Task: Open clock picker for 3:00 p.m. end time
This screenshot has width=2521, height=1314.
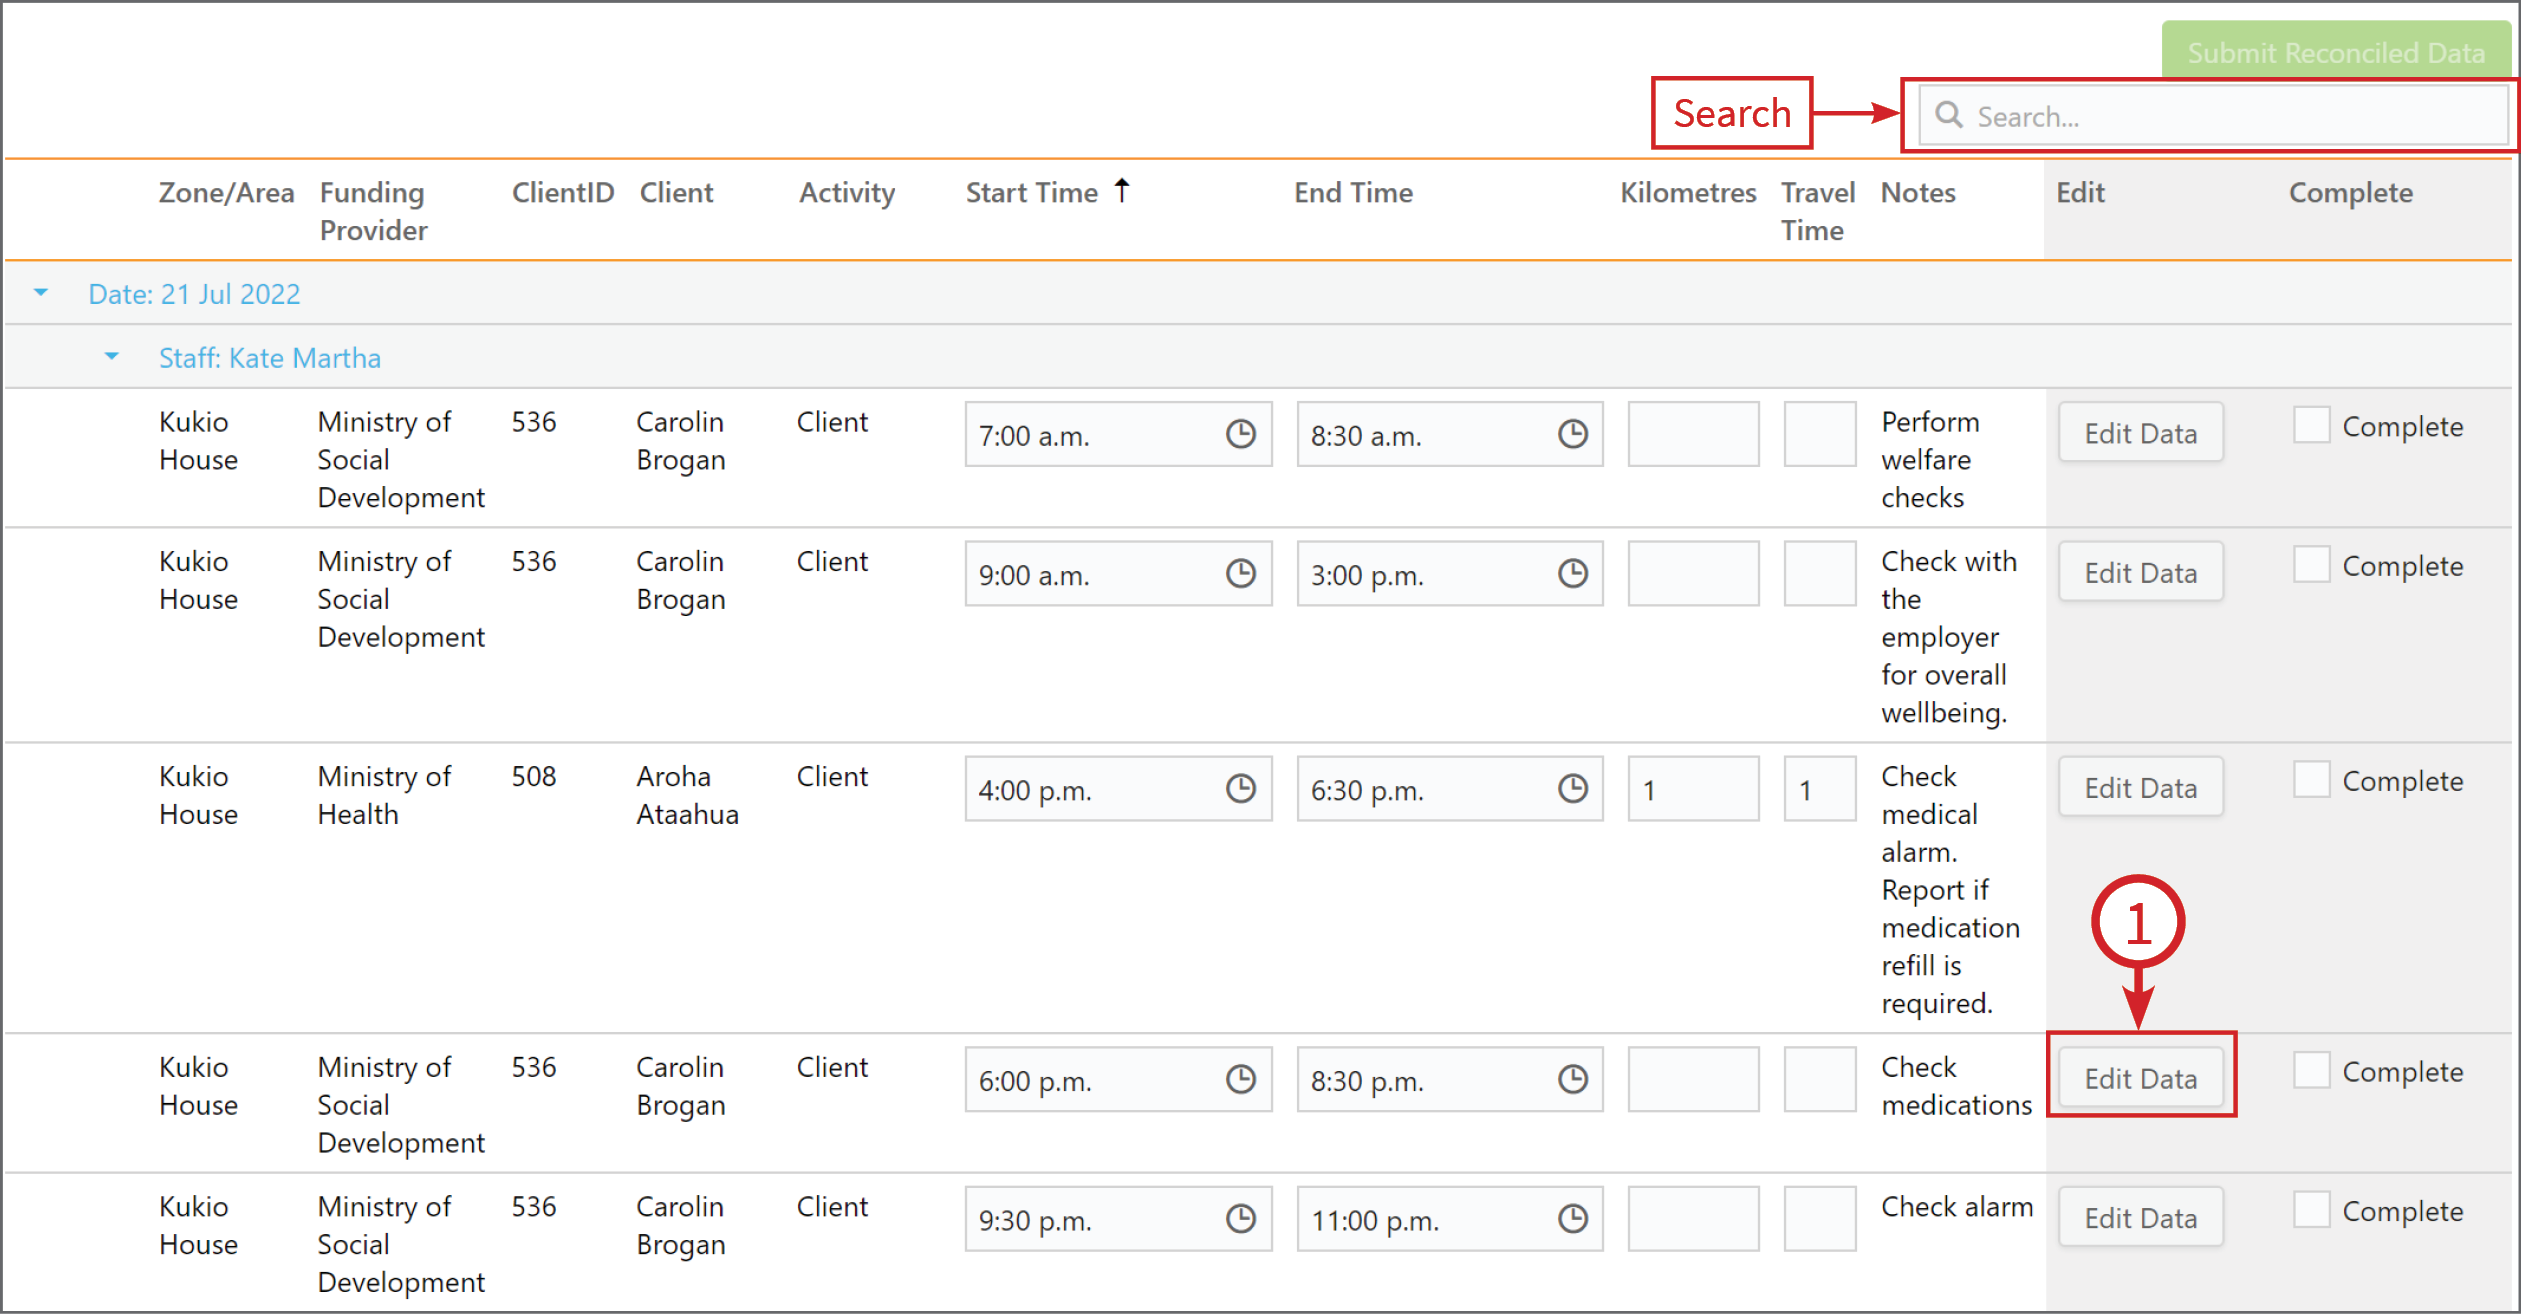Action: coord(1572,573)
